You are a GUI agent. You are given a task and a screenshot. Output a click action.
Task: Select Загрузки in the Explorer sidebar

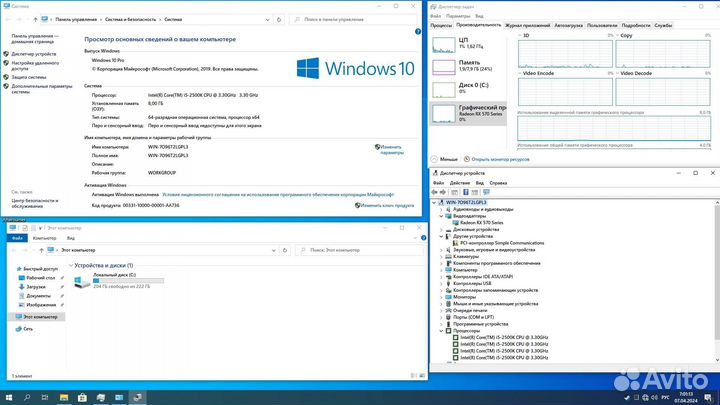point(35,287)
